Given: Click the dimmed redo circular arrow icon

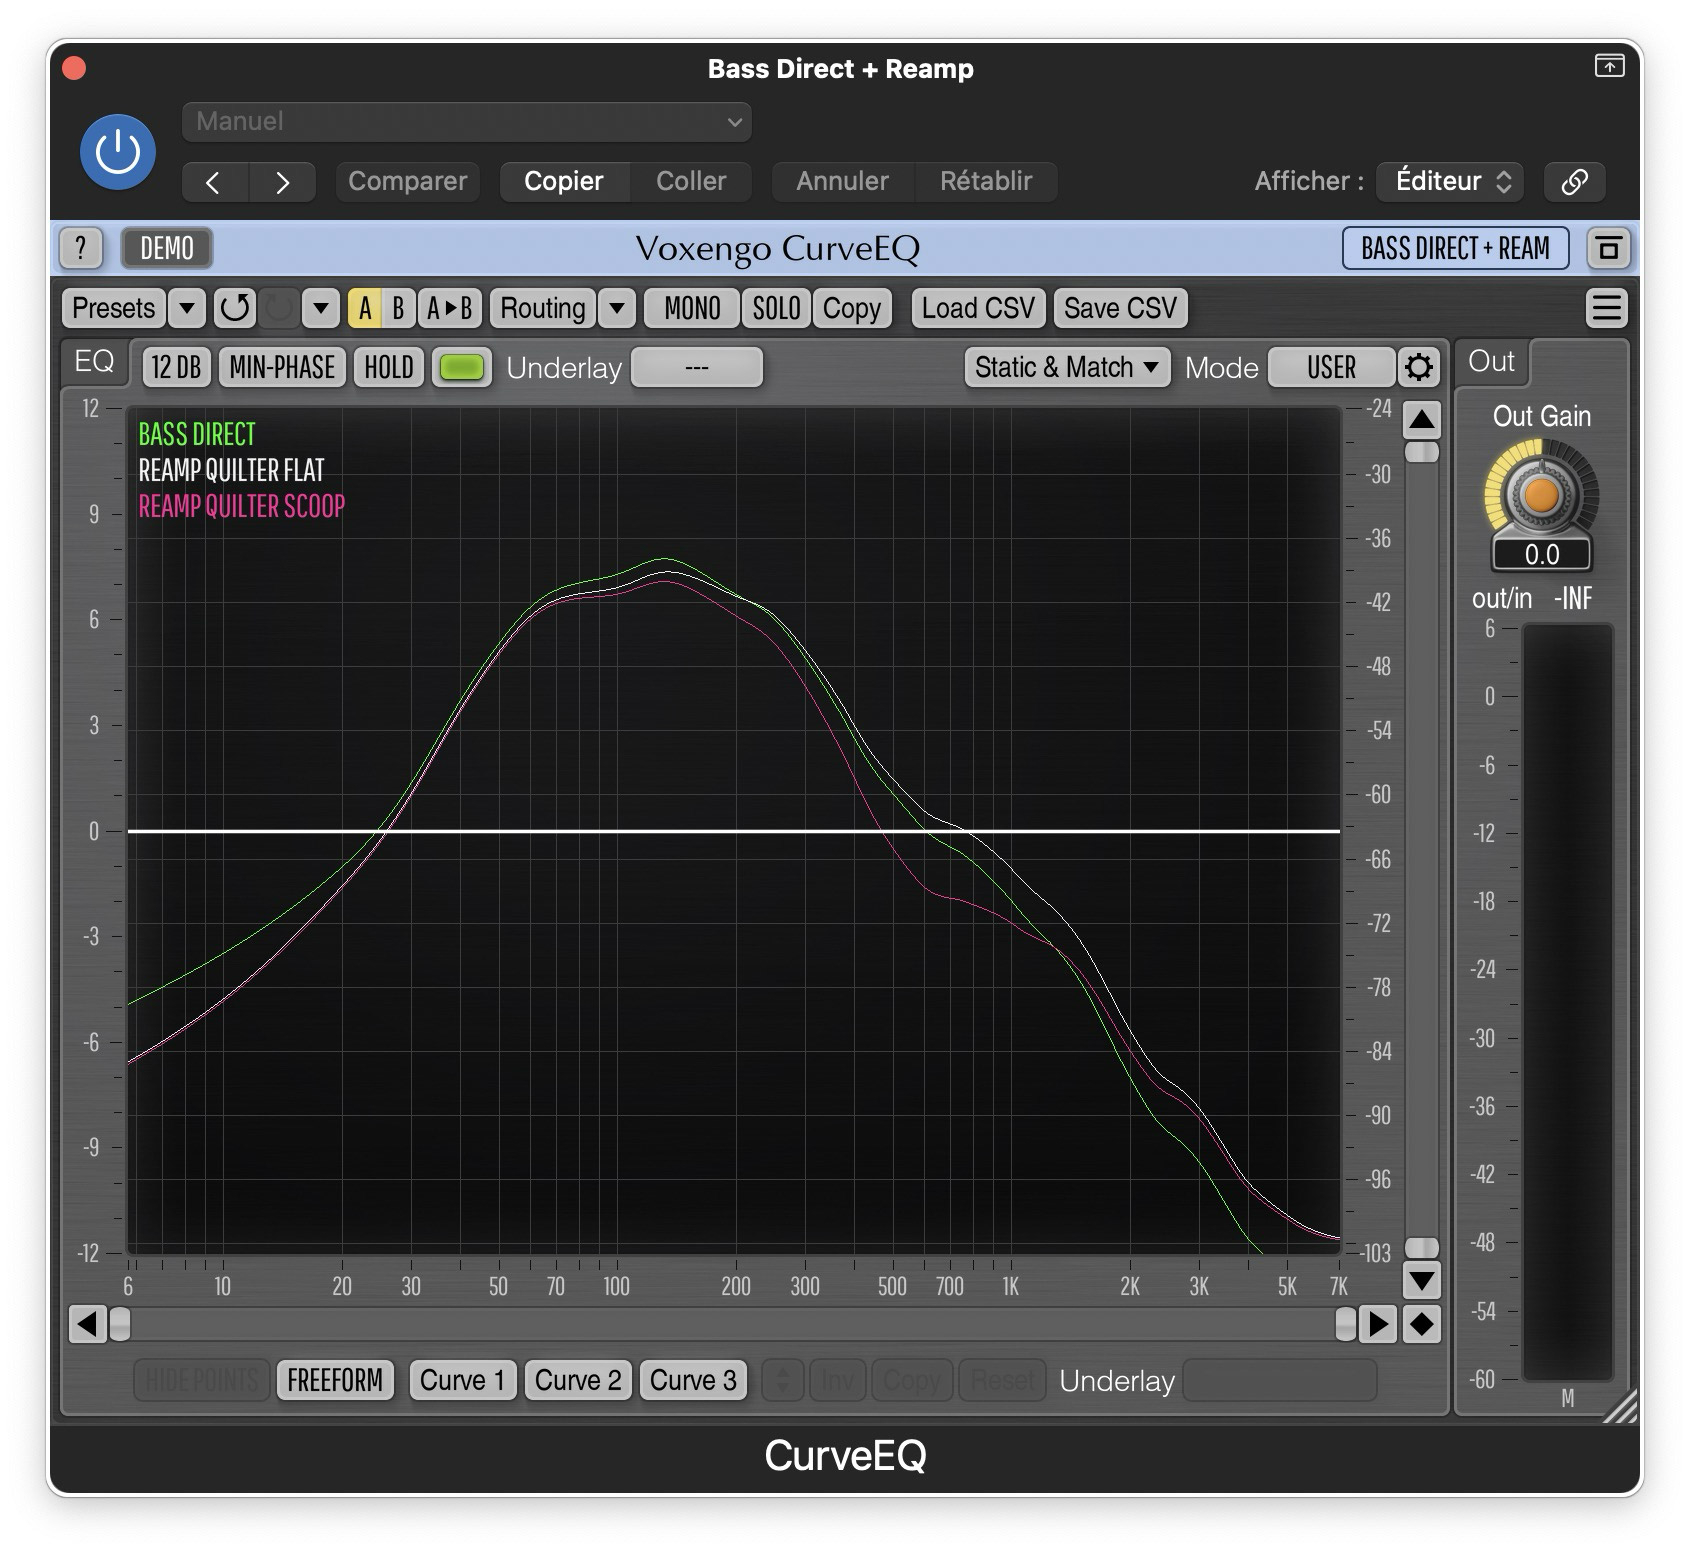Looking at the screenshot, I should [x=279, y=308].
